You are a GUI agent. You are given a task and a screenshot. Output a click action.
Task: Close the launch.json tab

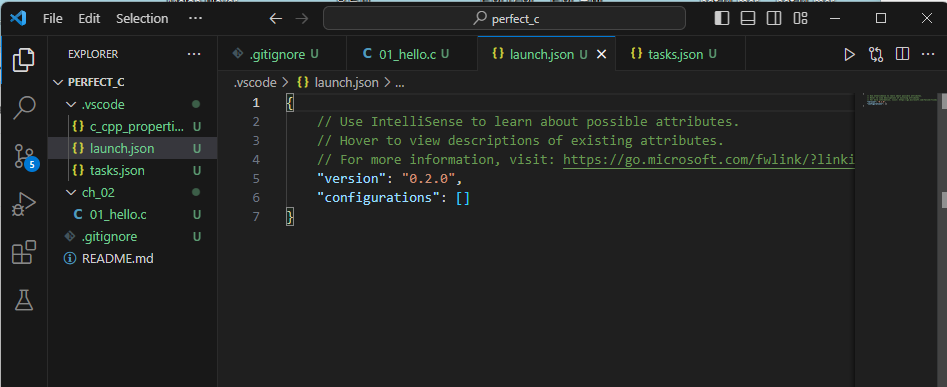click(x=601, y=54)
